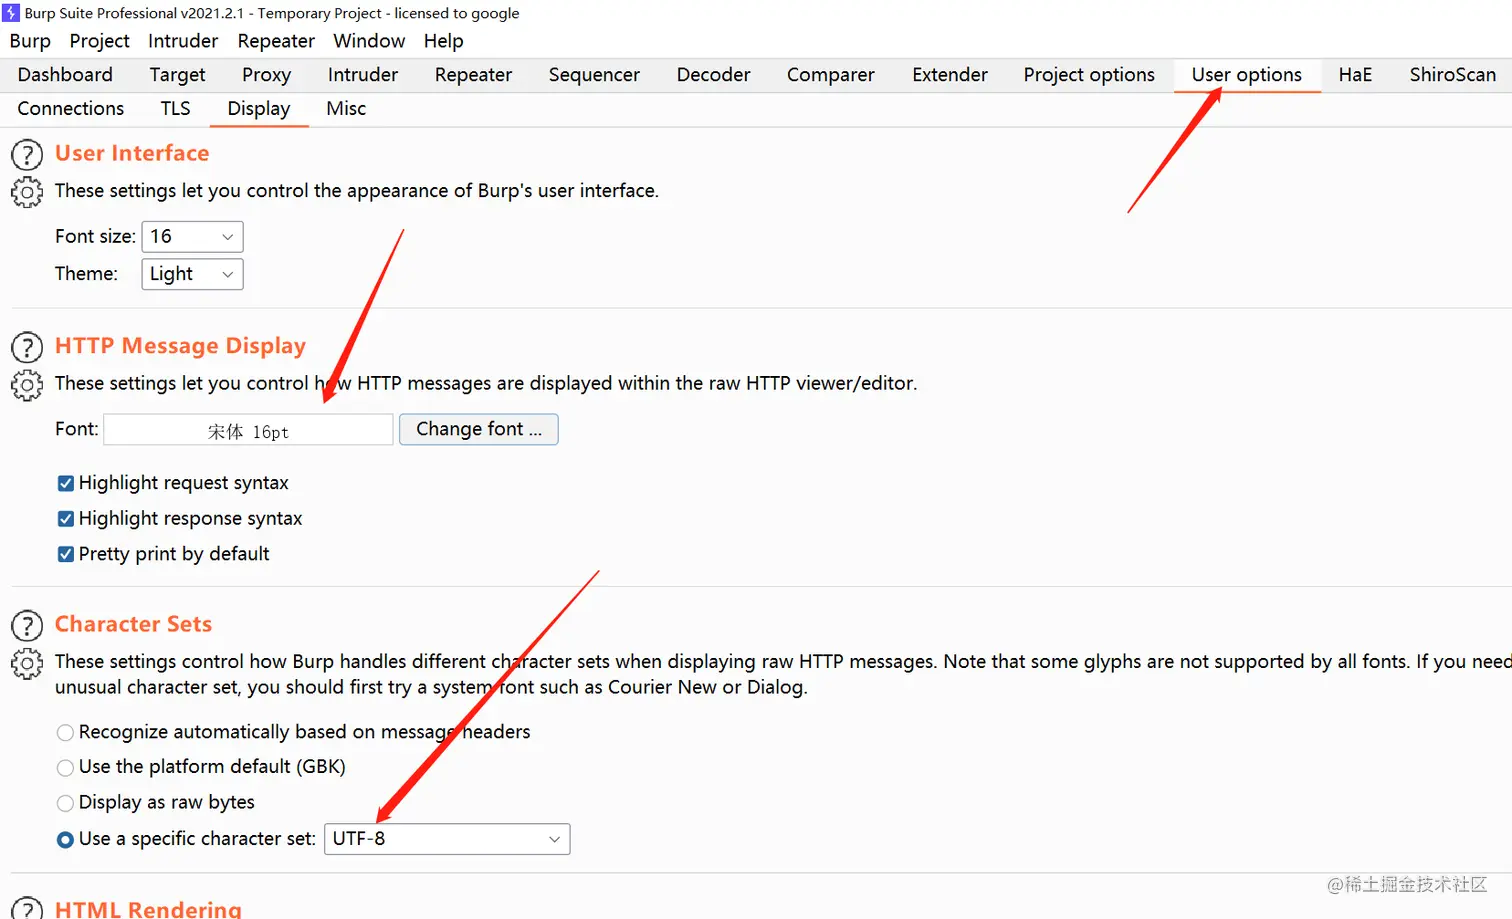Switch to the Decoder tab
1512x919 pixels.
click(713, 75)
